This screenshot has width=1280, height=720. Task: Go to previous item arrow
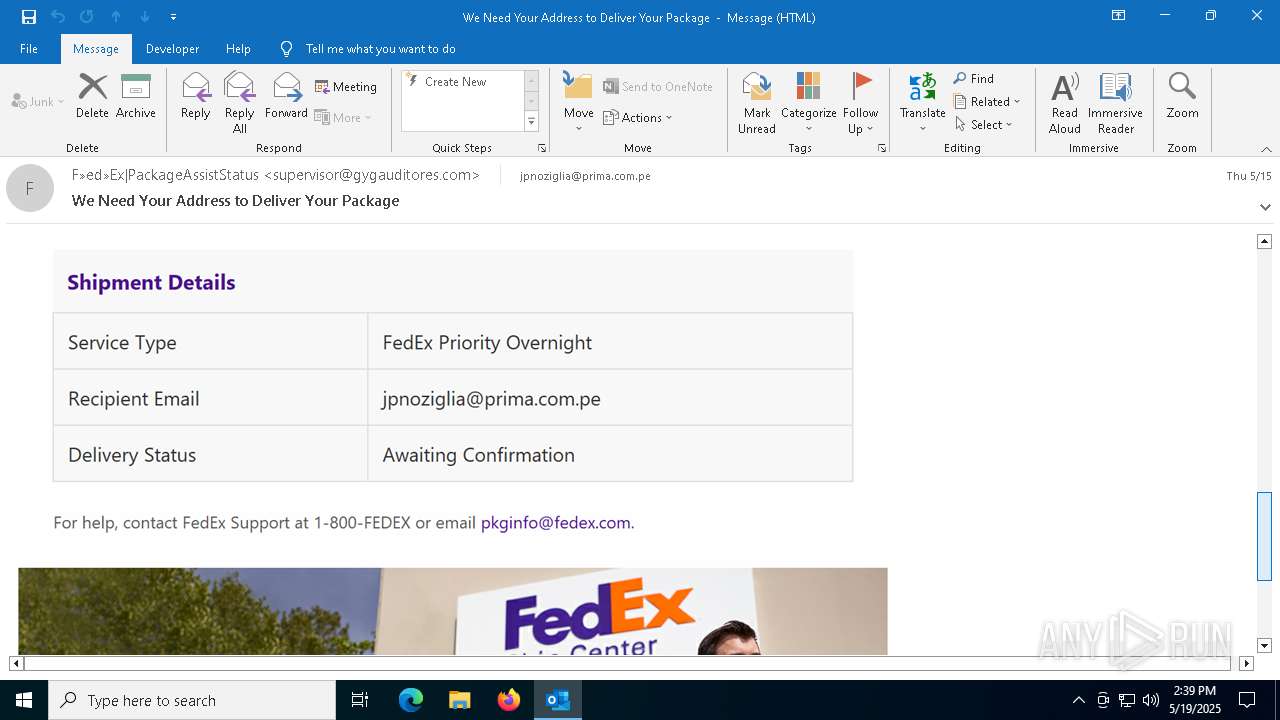116,17
